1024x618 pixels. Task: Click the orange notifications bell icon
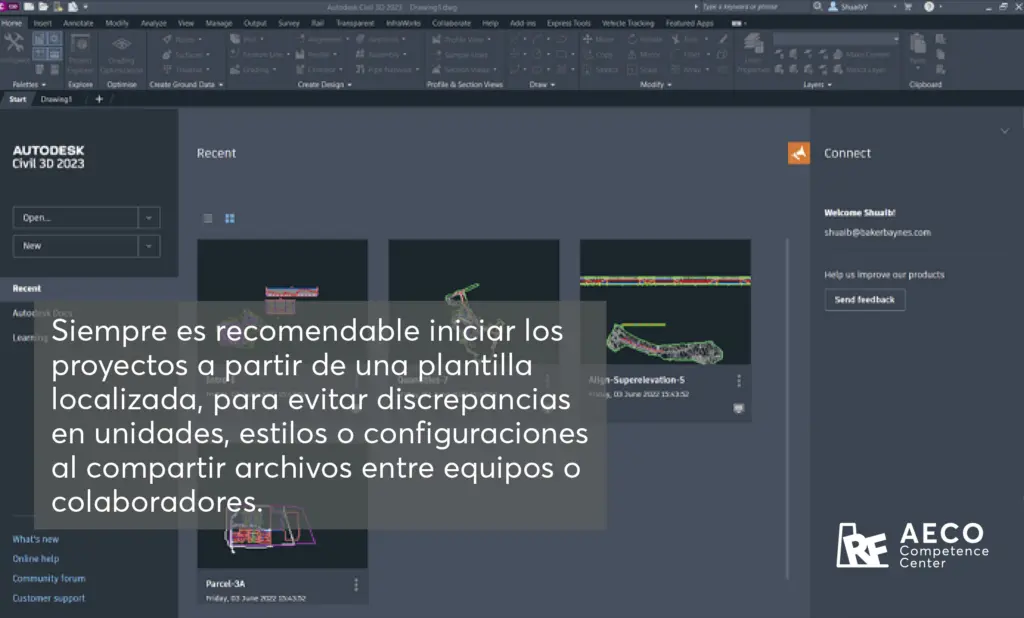(798, 153)
